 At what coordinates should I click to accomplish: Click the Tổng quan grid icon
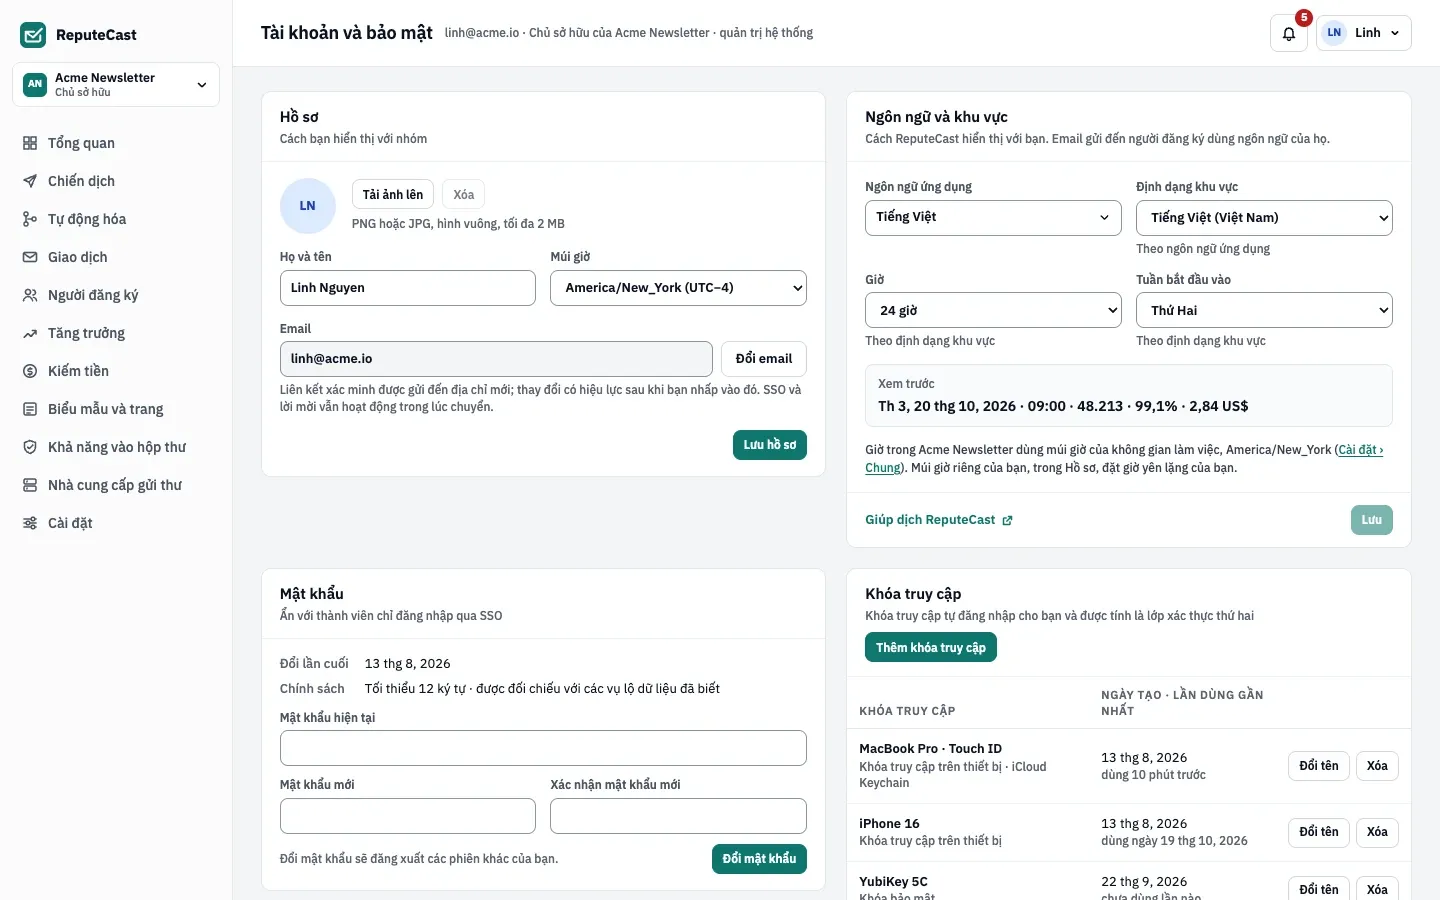coord(30,143)
